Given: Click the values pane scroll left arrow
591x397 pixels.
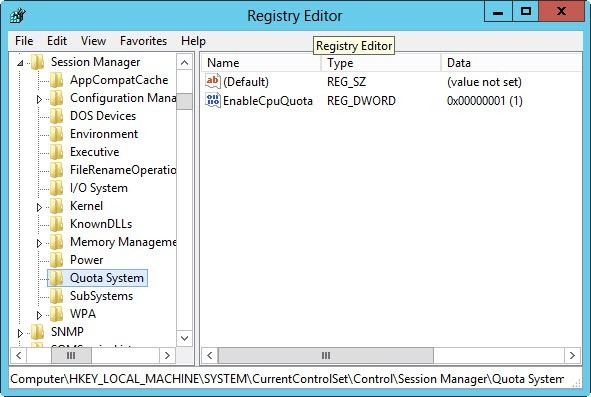Looking at the screenshot, I should coord(210,355).
